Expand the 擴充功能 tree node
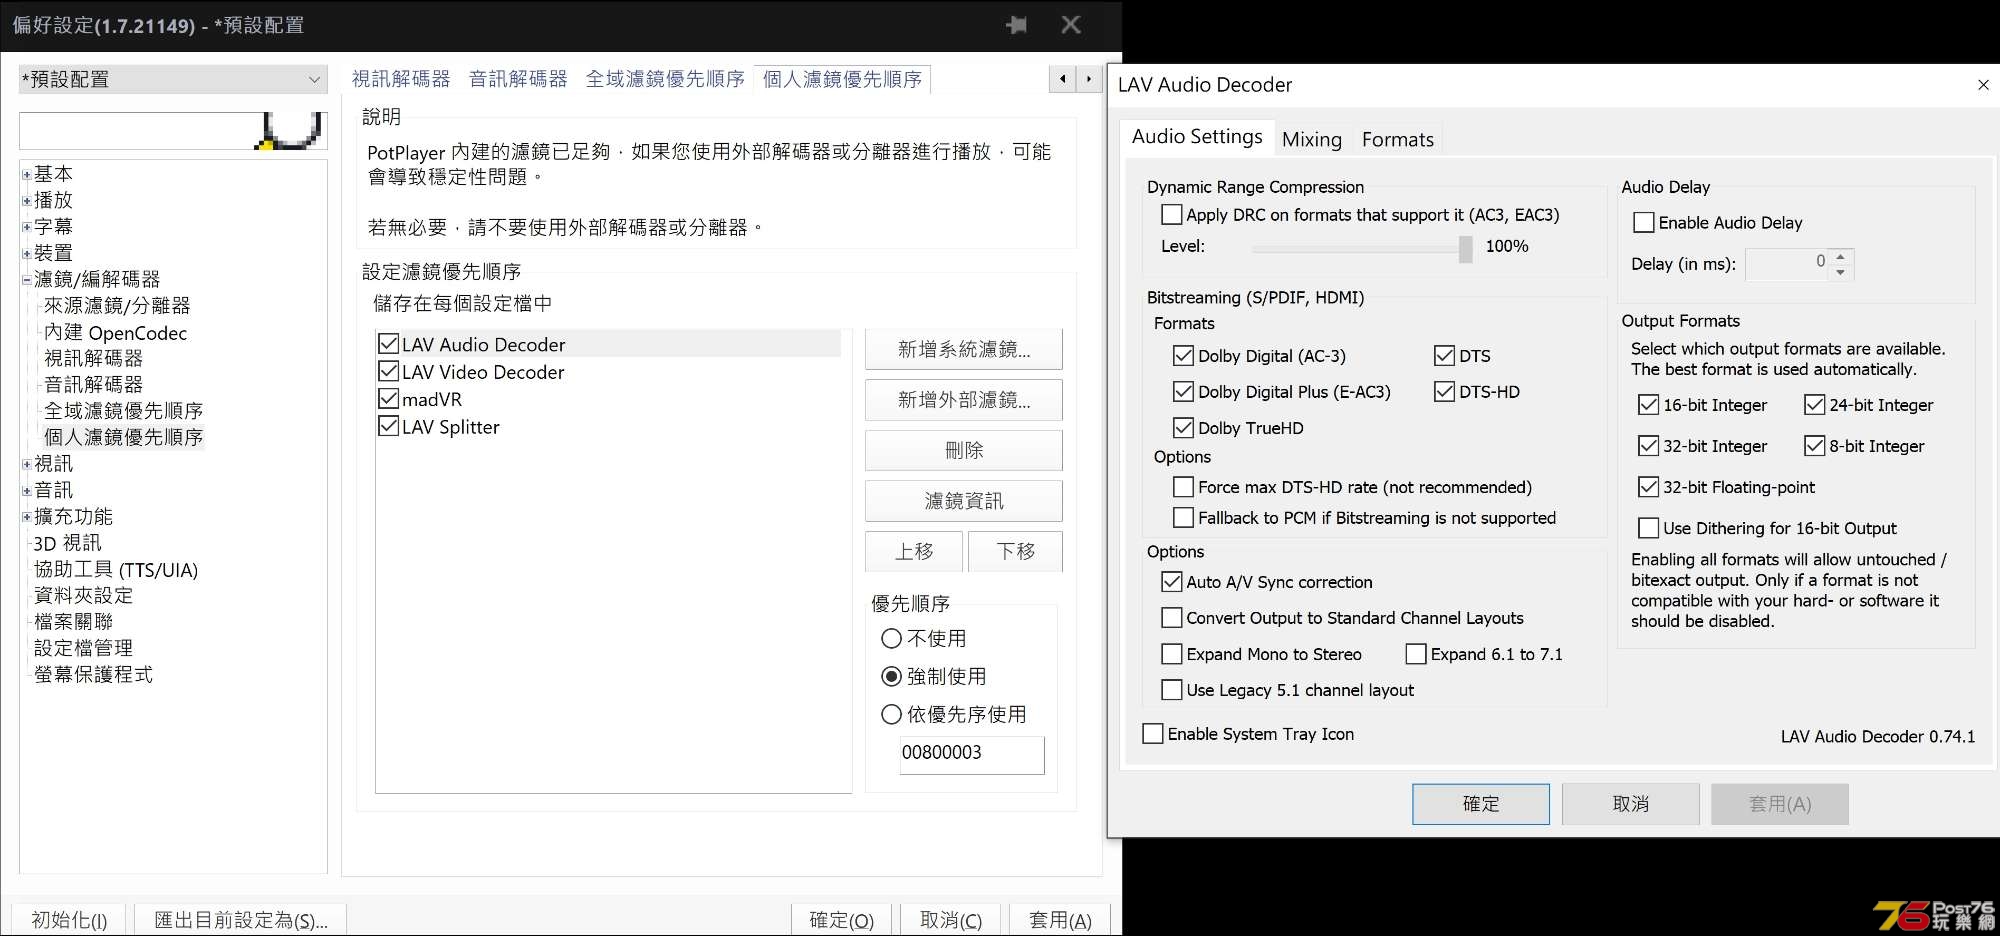 (x=26, y=517)
